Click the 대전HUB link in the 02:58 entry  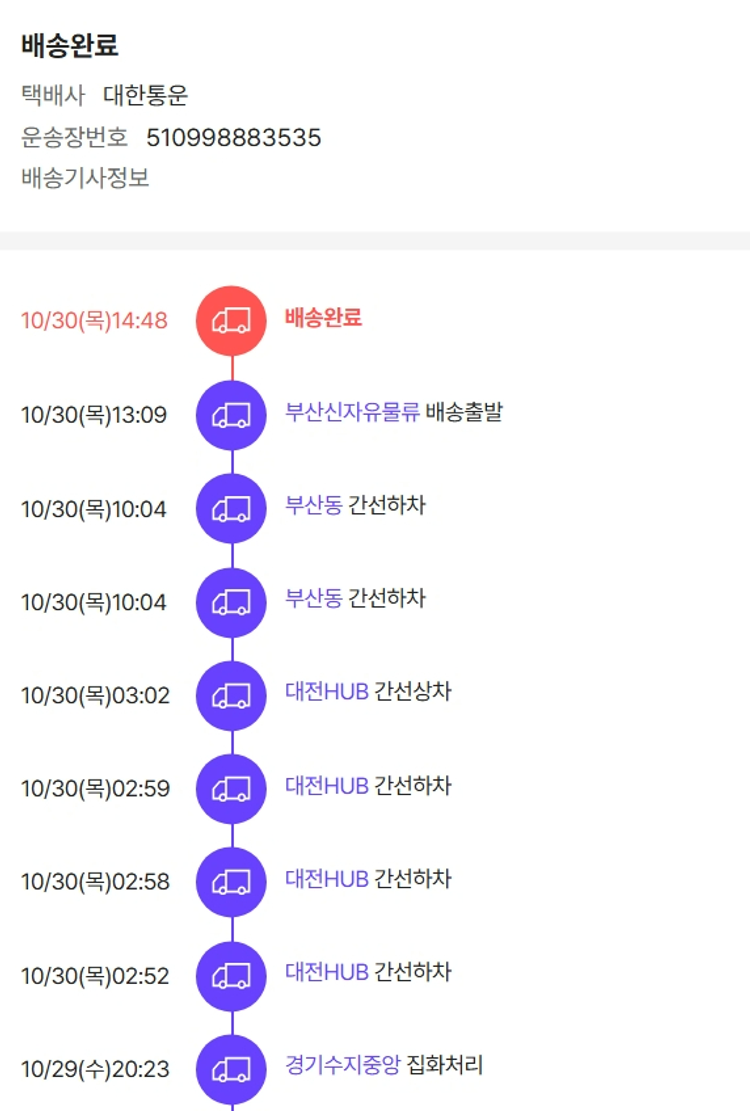(326, 879)
